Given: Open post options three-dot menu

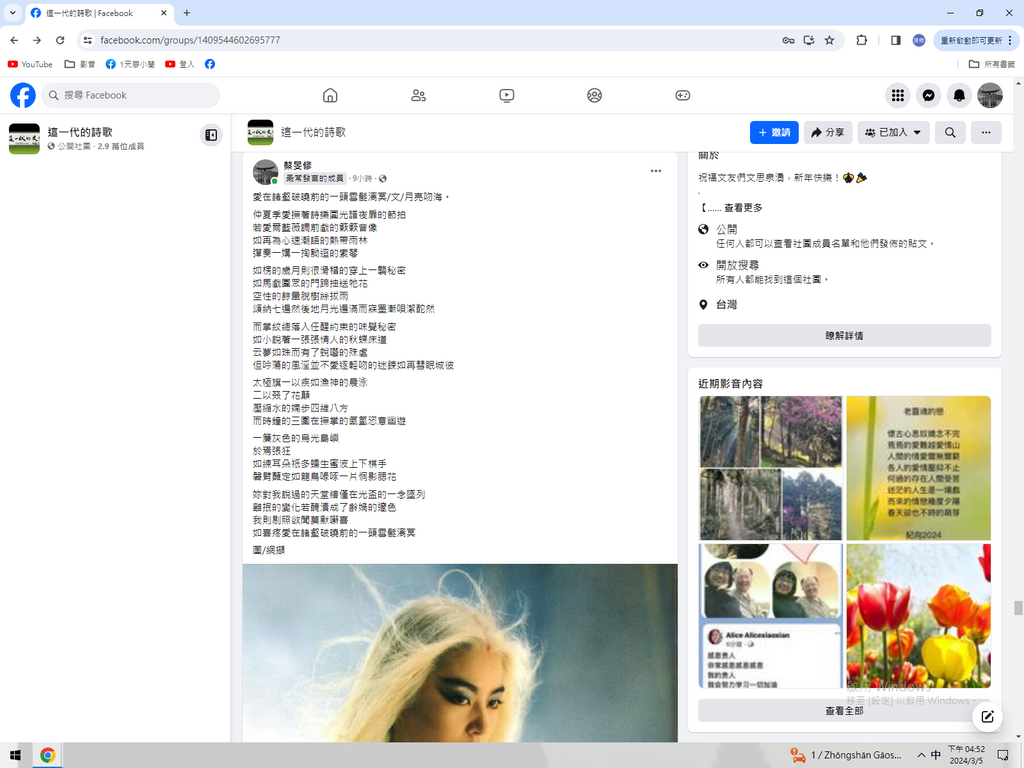Looking at the screenshot, I should coord(656,171).
